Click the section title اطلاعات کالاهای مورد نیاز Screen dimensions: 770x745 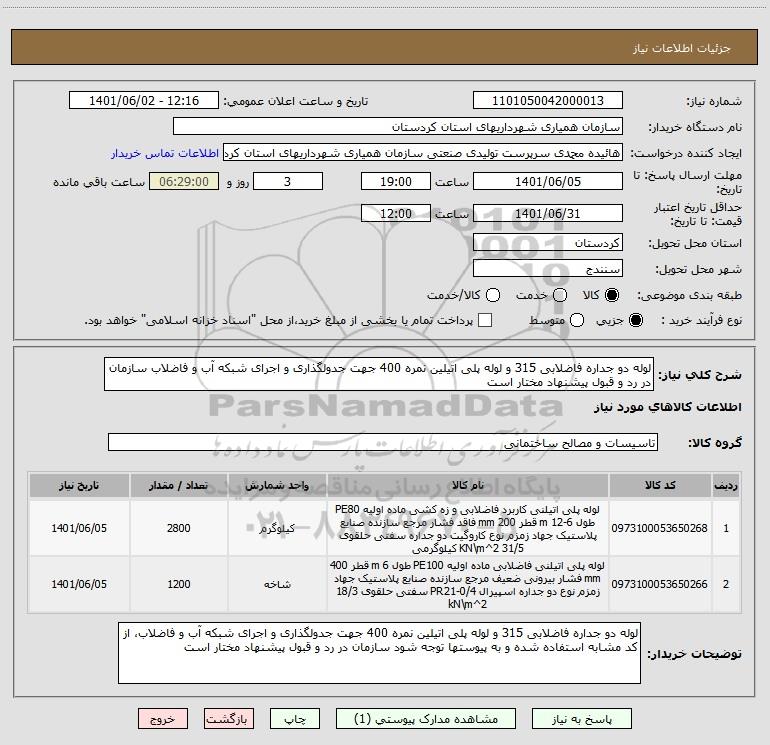[668, 407]
